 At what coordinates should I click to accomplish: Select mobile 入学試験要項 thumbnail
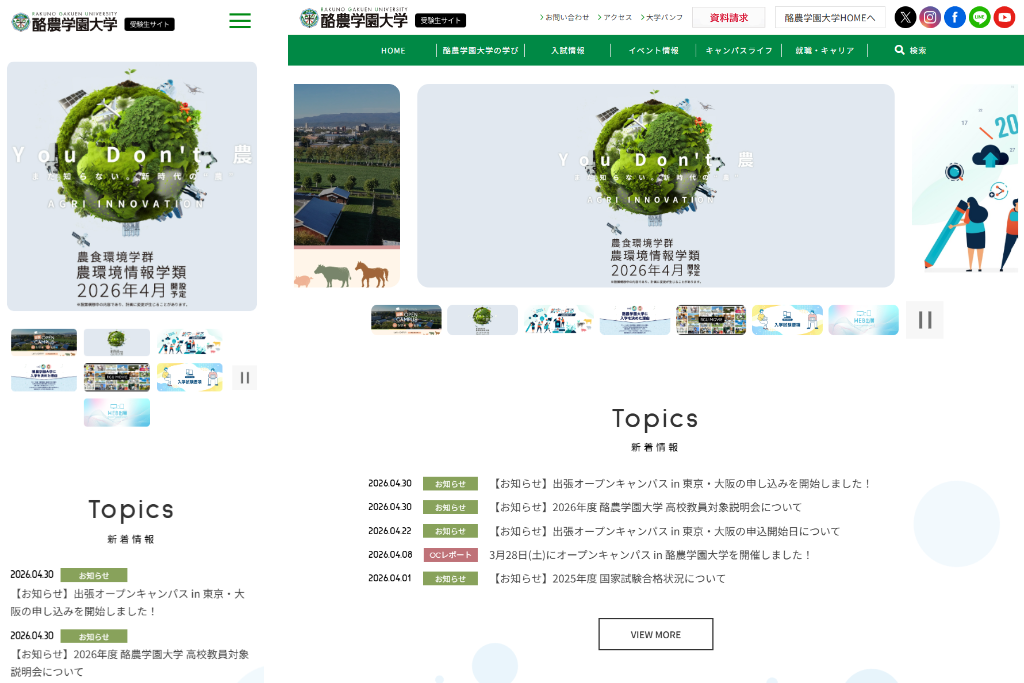tap(189, 377)
